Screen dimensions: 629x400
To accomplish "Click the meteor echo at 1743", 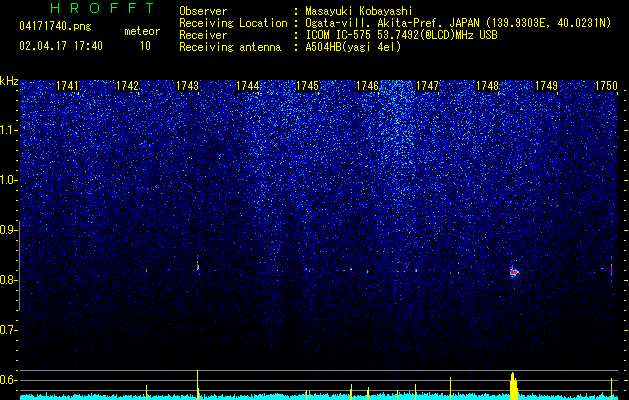I will [x=198, y=266].
